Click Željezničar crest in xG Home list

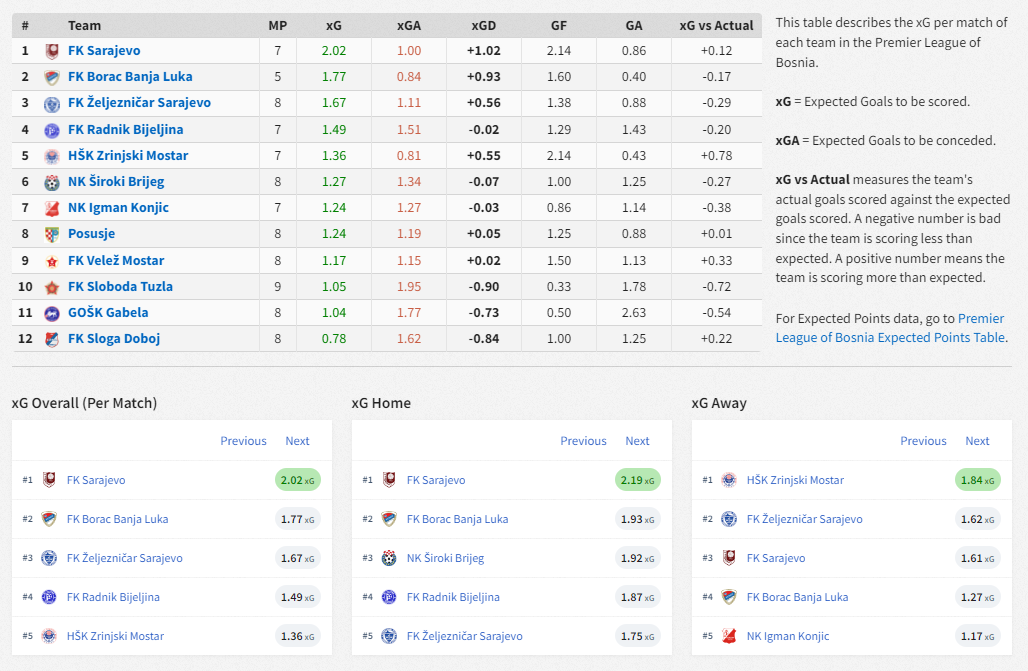pos(389,636)
